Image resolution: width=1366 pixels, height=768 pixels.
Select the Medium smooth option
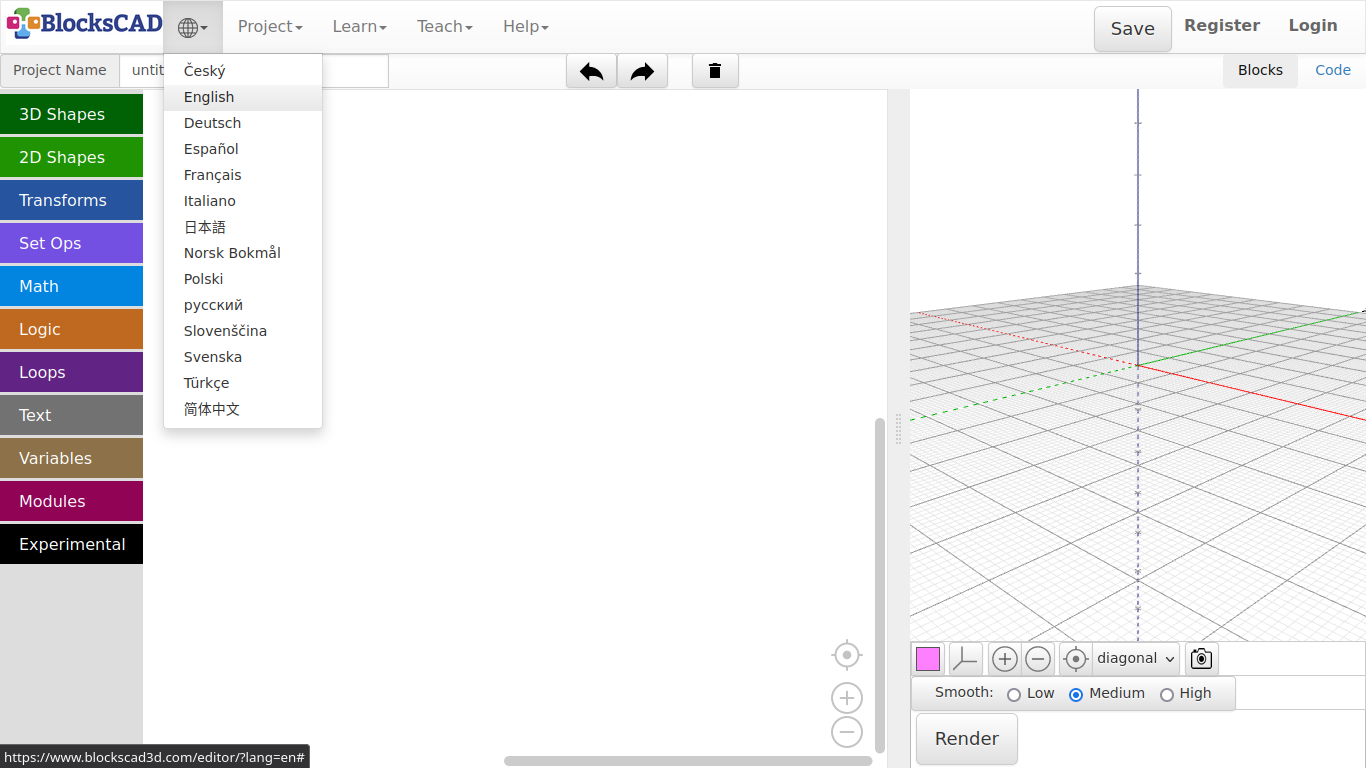(1076, 694)
